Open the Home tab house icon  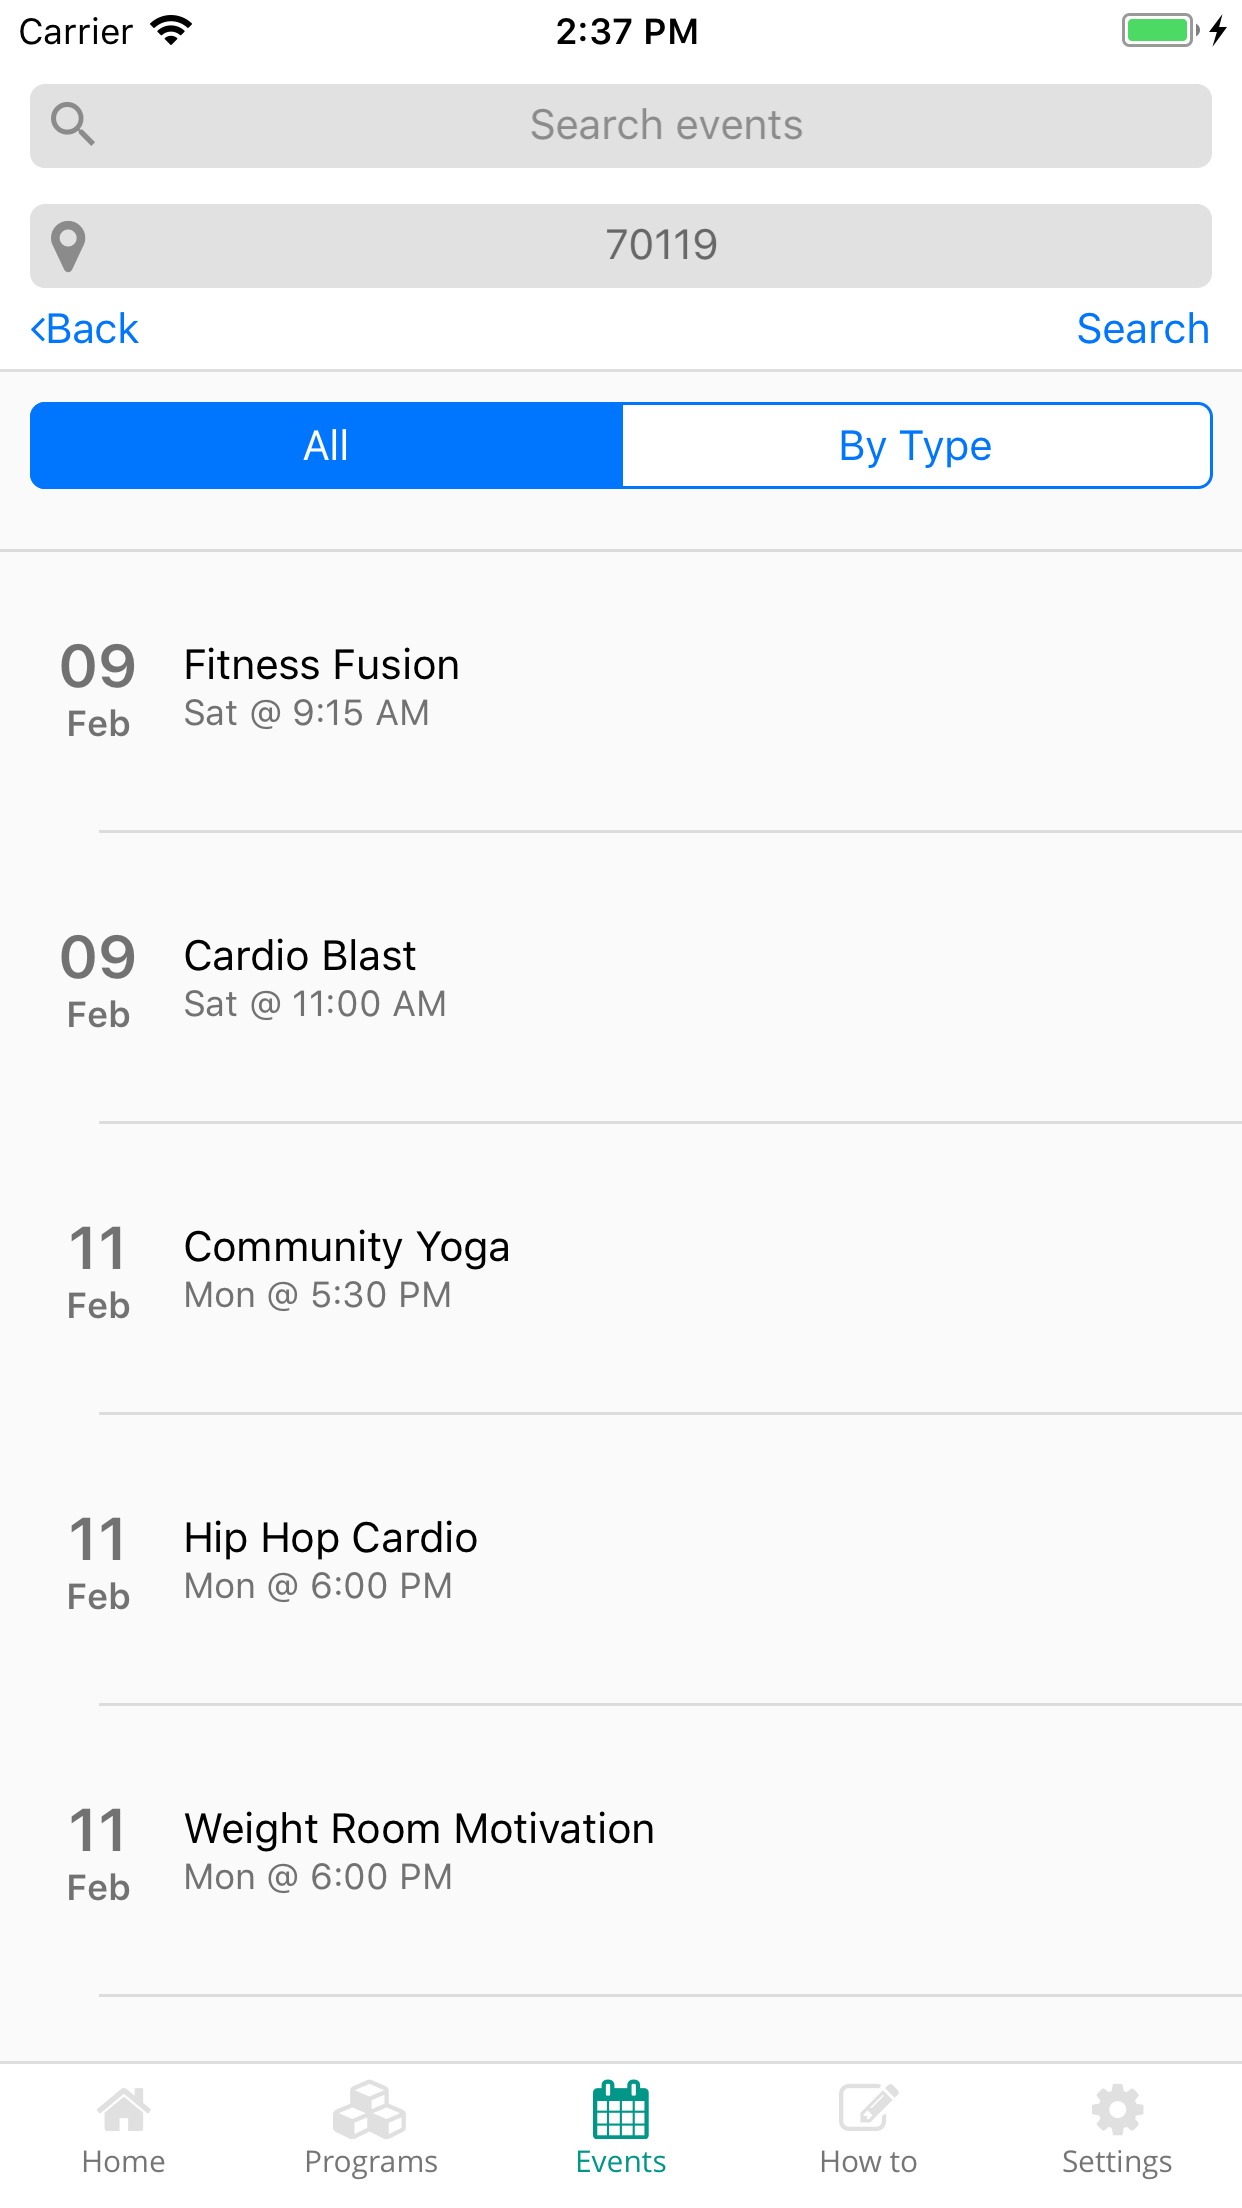[x=124, y=2108]
